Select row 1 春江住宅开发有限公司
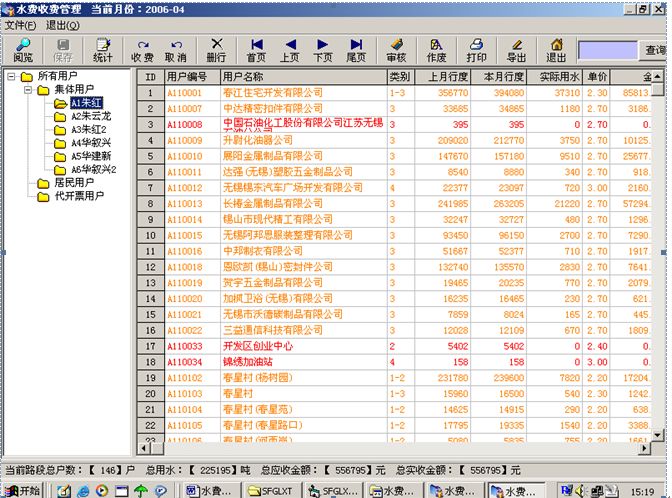 (x=394, y=93)
